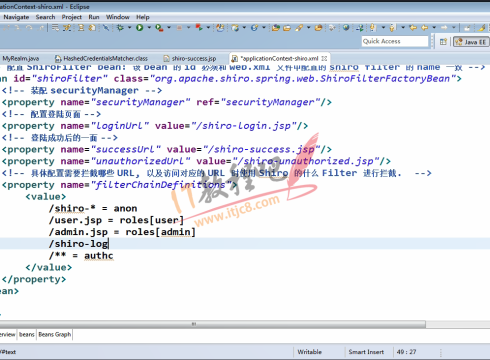Click the Quick Access search field

(395, 41)
